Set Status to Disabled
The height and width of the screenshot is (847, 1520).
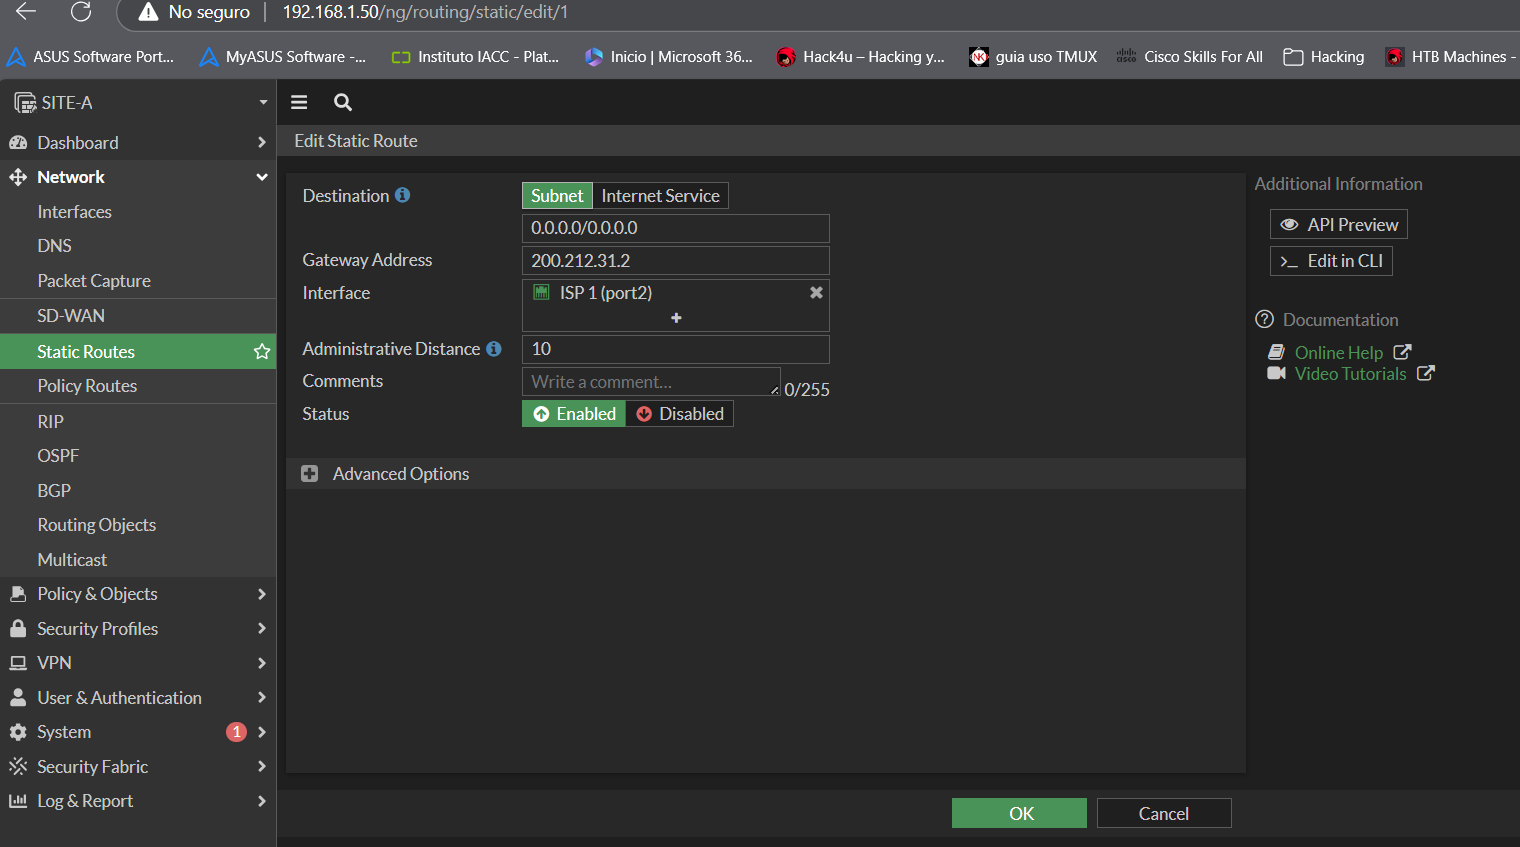coord(680,414)
